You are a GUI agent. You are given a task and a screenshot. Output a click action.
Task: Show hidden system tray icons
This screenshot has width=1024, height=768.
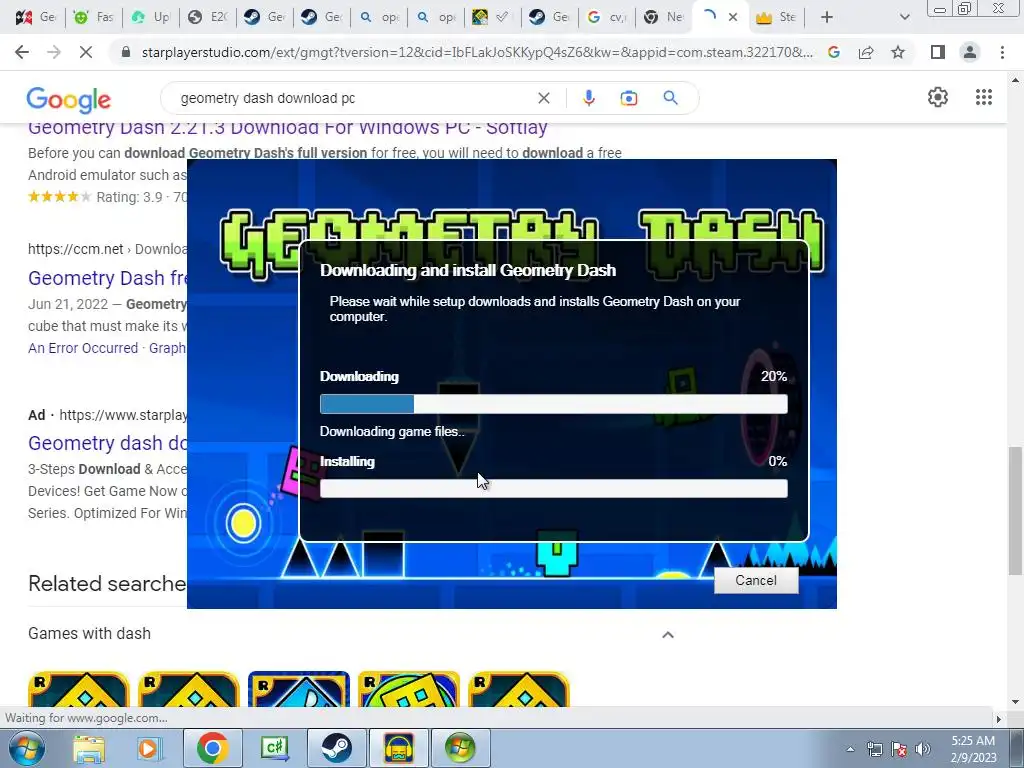850,749
